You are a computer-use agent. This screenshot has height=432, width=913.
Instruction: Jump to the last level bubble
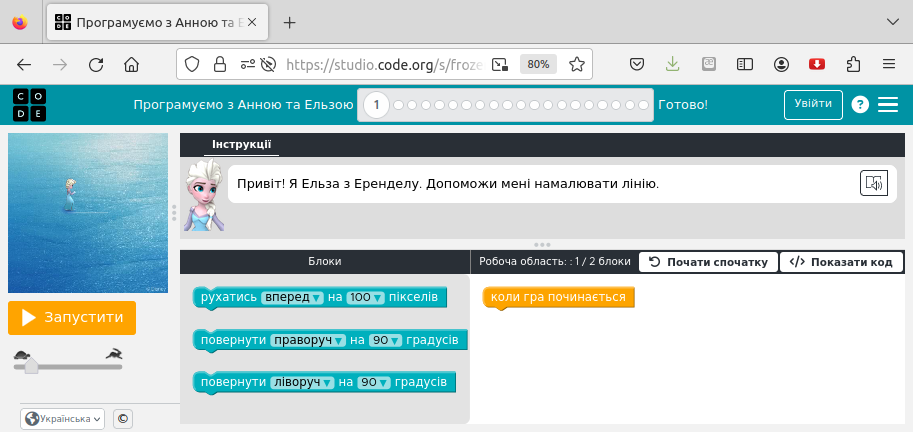click(x=643, y=105)
